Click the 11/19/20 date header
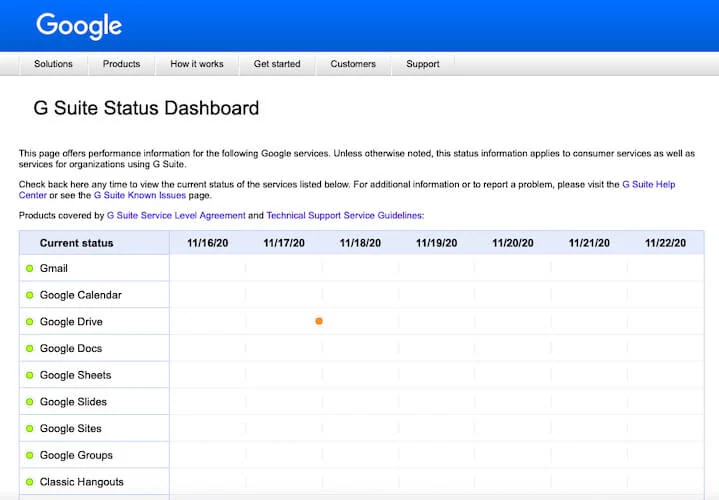 437,243
